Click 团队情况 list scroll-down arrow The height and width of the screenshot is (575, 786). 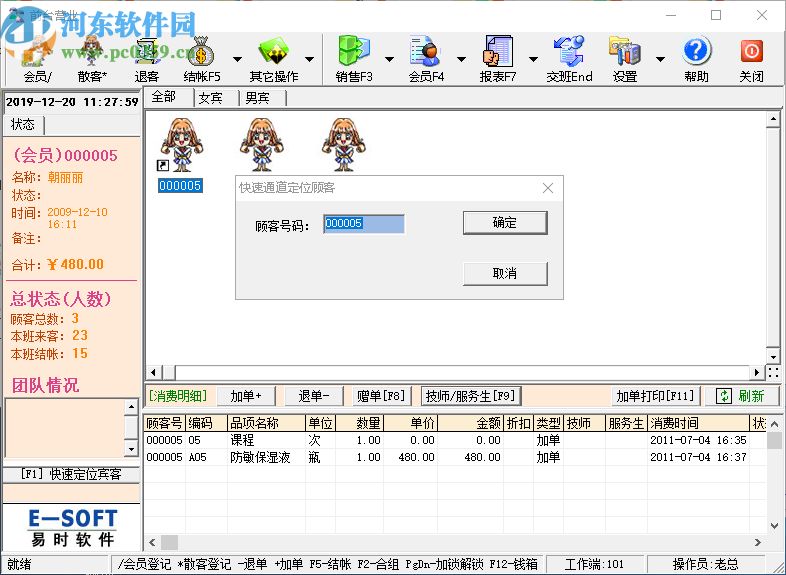click(x=131, y=449)
